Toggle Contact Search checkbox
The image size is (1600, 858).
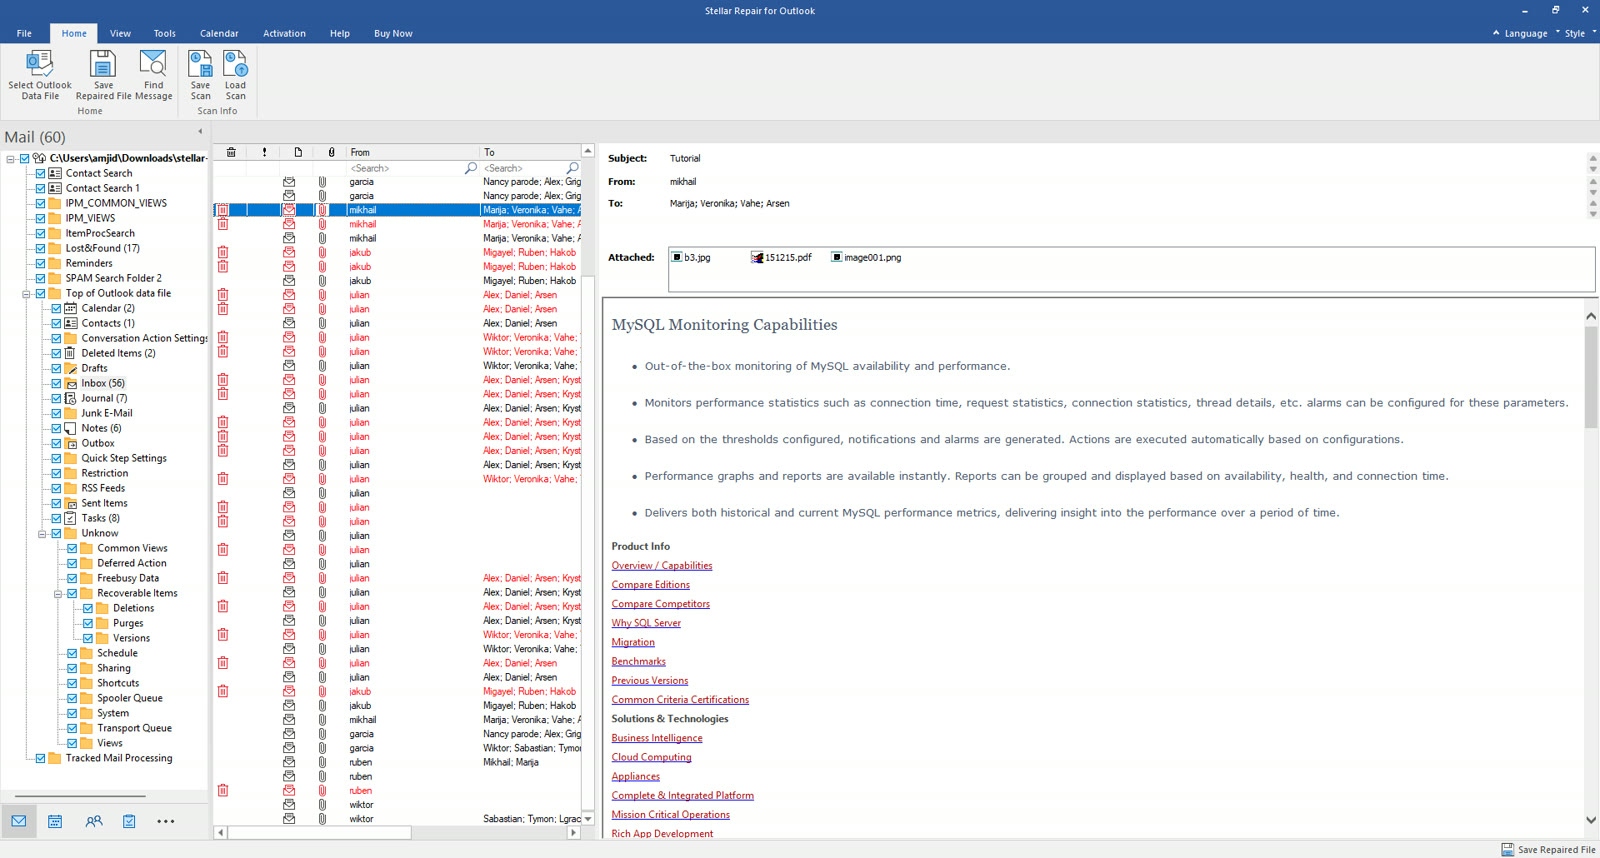(41, 173)
